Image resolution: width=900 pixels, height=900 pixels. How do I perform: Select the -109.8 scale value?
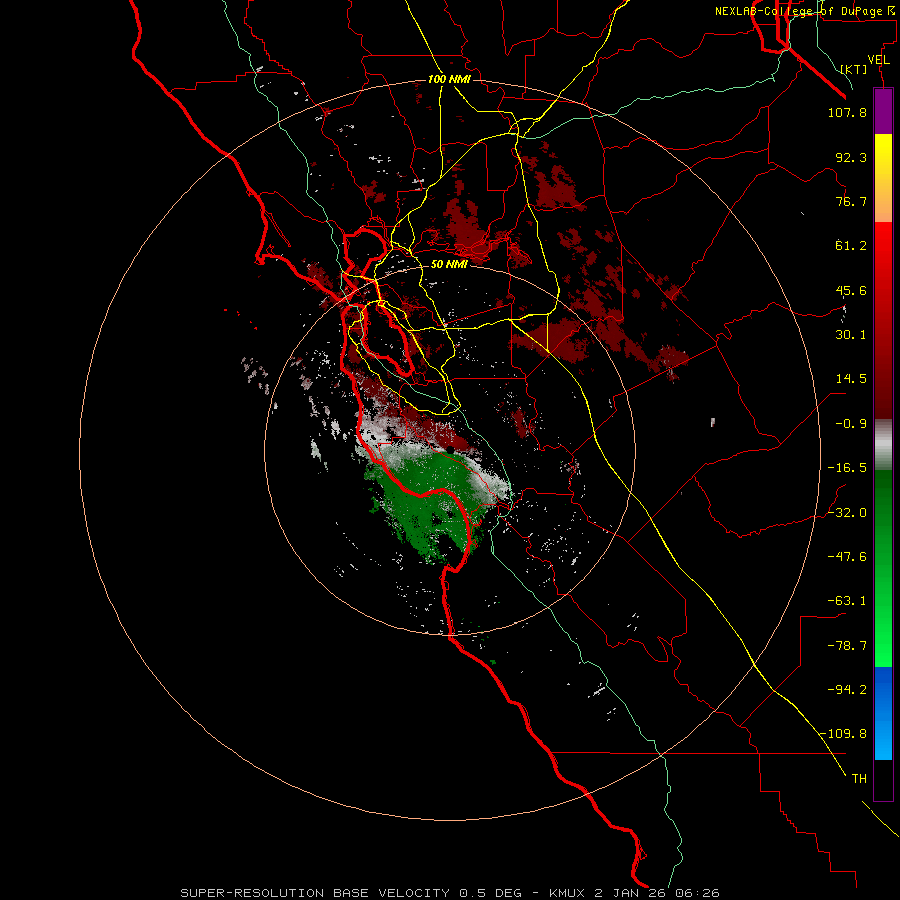(843, 734)
